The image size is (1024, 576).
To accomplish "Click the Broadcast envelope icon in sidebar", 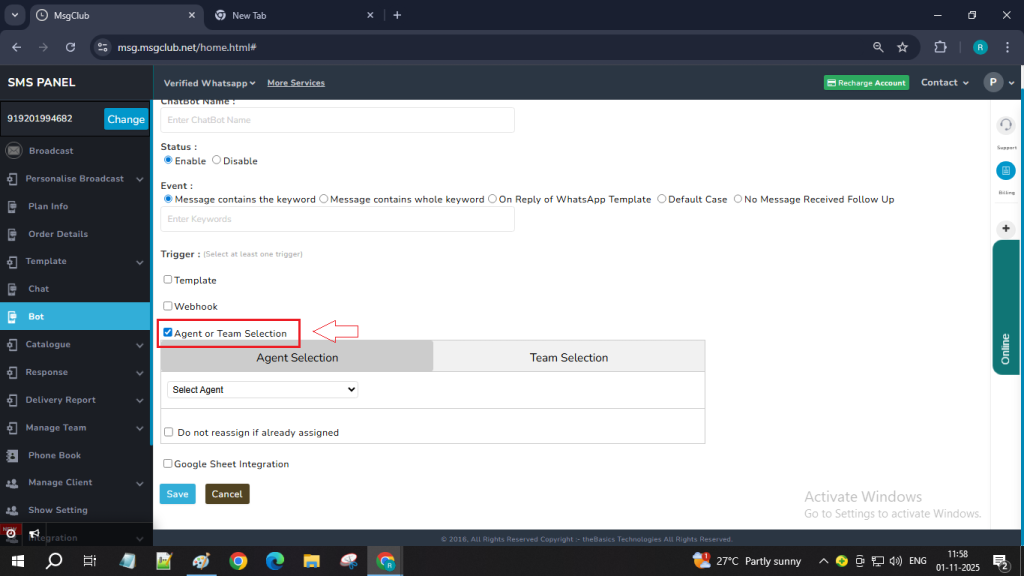I will coord(13,151).
